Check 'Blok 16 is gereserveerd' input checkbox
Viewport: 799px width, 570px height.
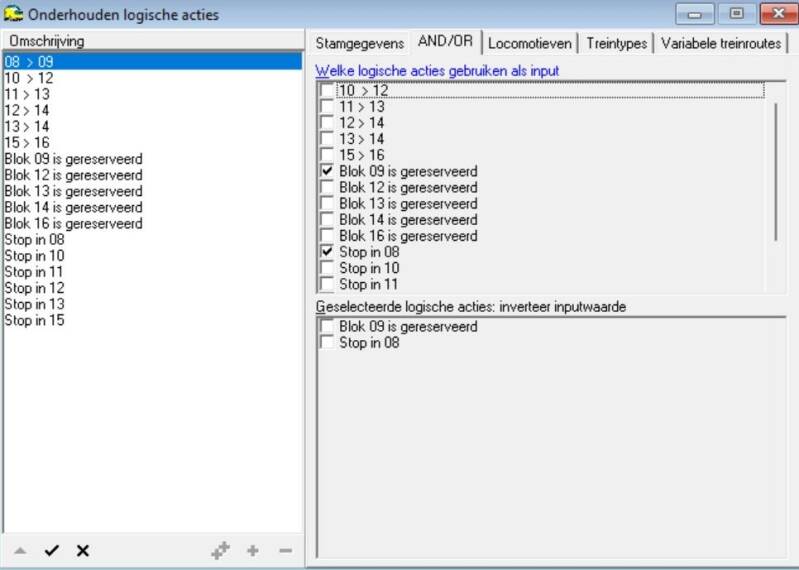[x=327, y=236]
